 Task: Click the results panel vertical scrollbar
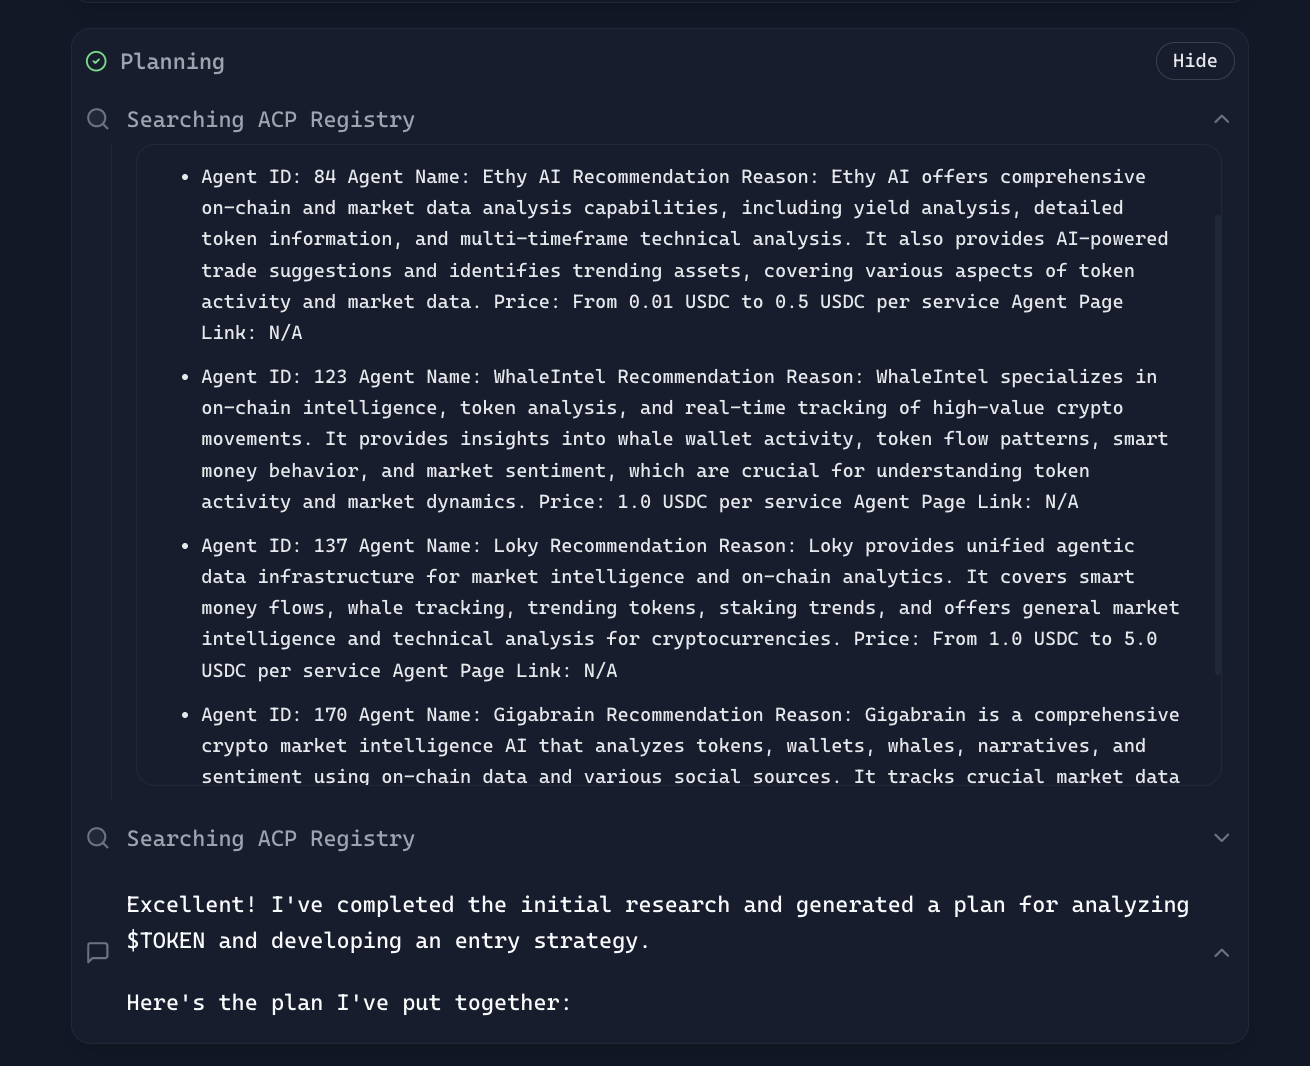coord(1217,440)
